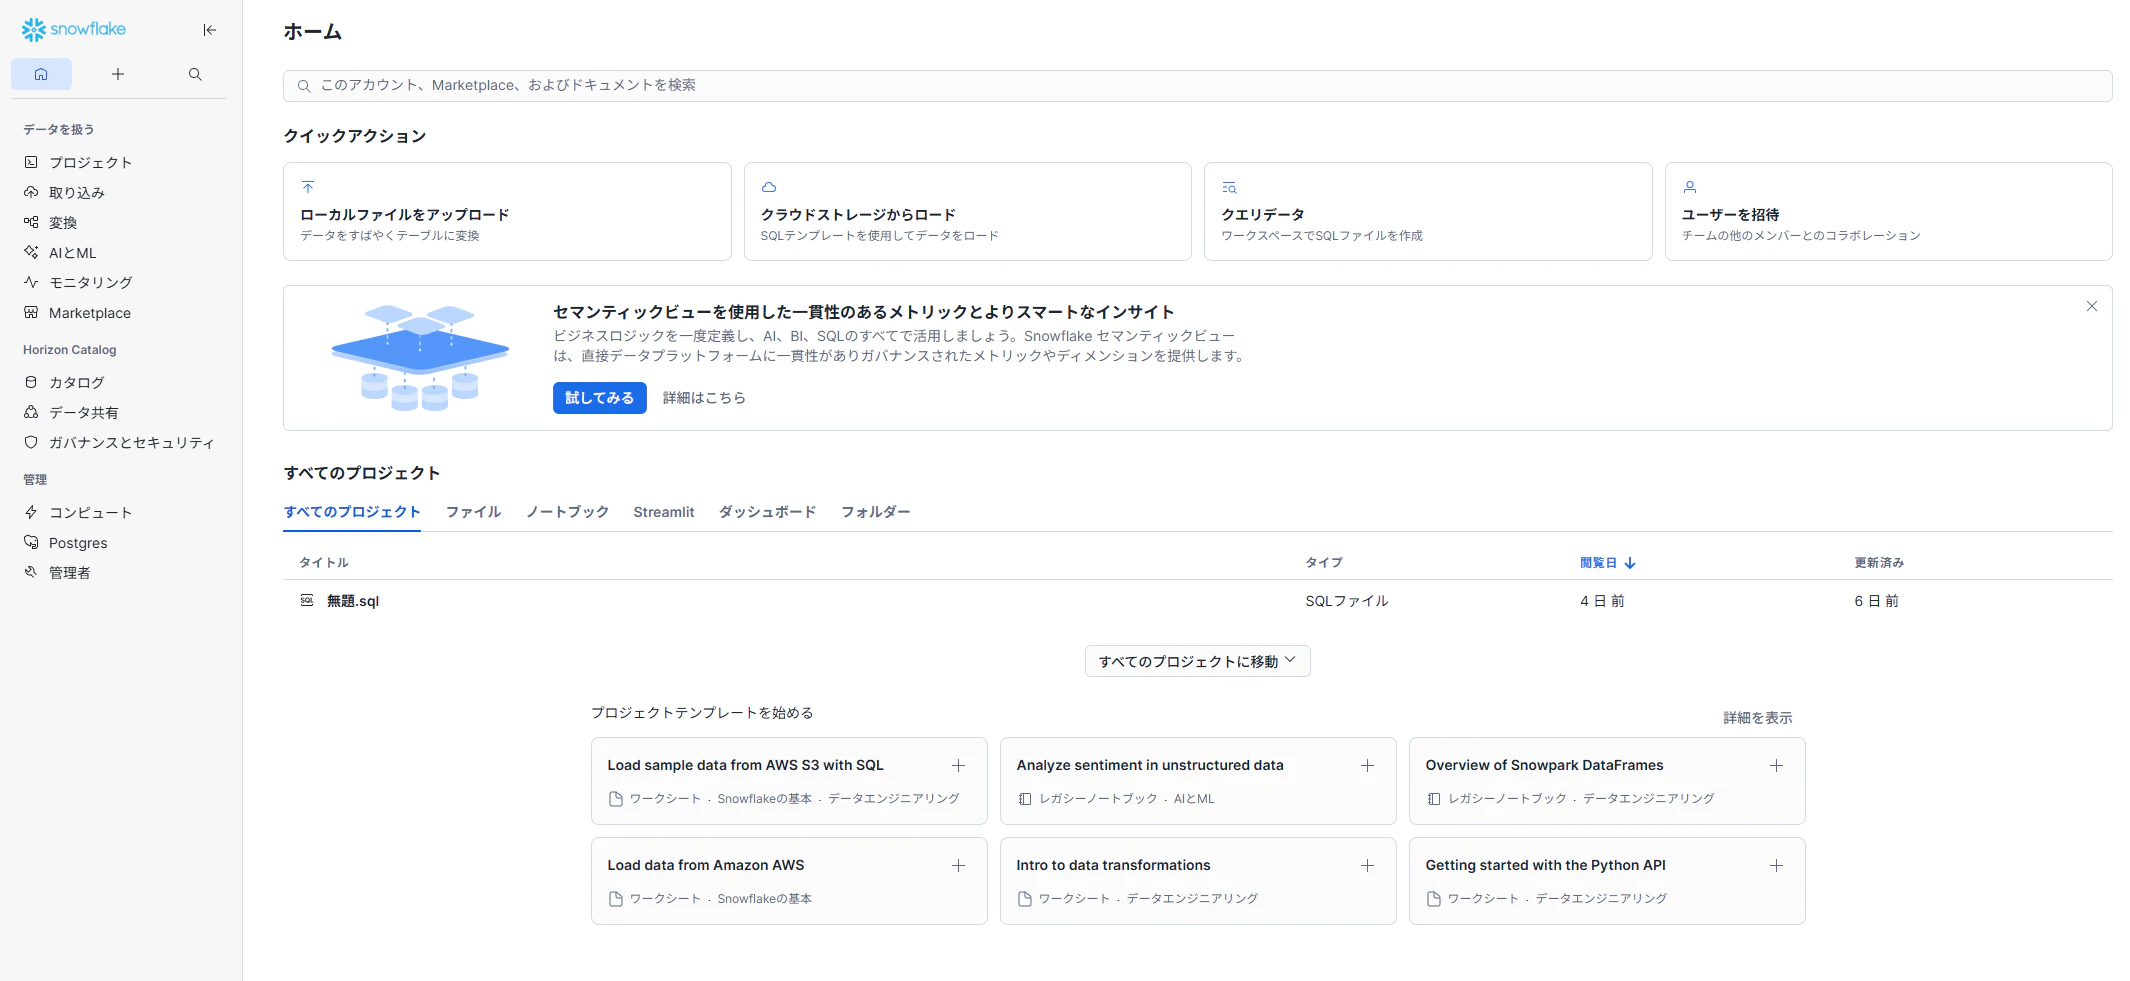
Task: Select ユーザーを招待 quick action
Action: (x=1889, y=212)
